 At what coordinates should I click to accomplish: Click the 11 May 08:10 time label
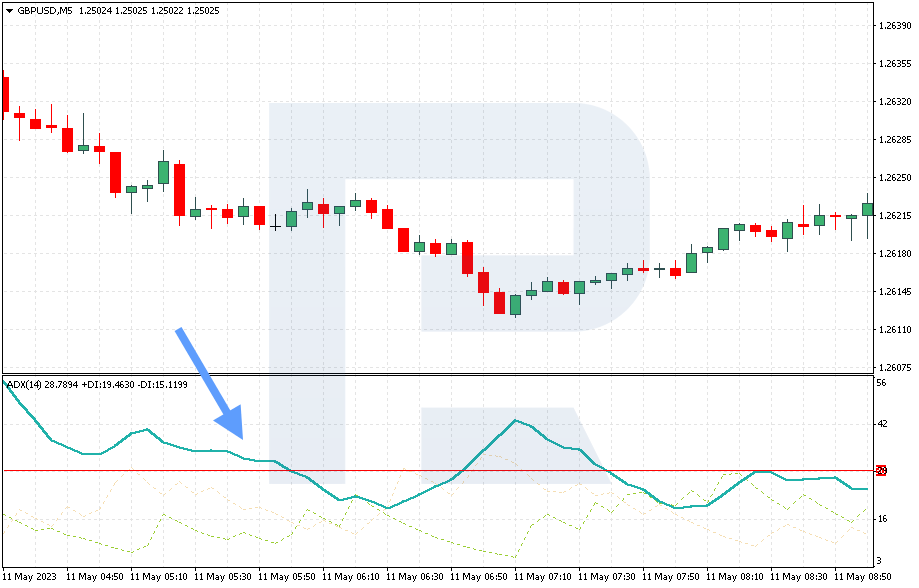pos(734,577)
